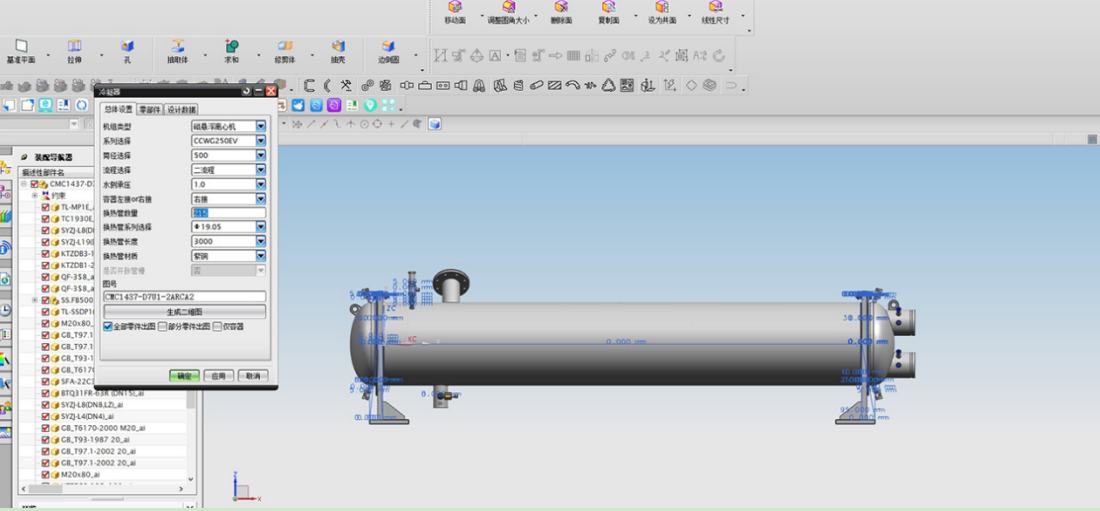Click the 删除面 (Delete Face) icon

(x=561, y=8)
